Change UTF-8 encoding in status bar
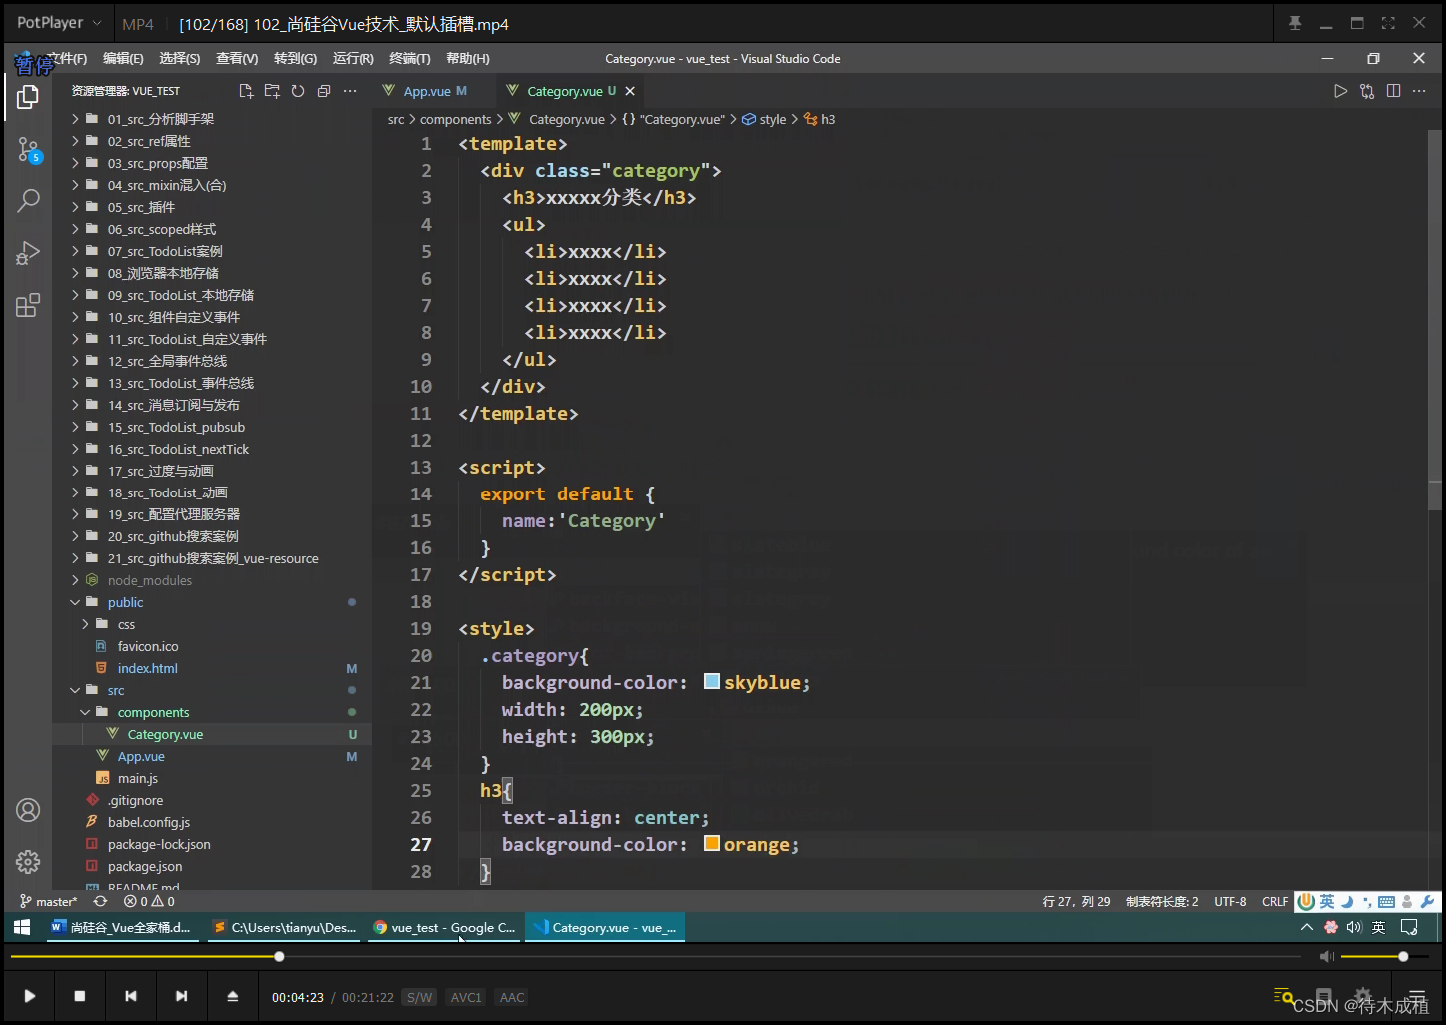This screenshot has height=1025, width=1446. pos(1230,901)
